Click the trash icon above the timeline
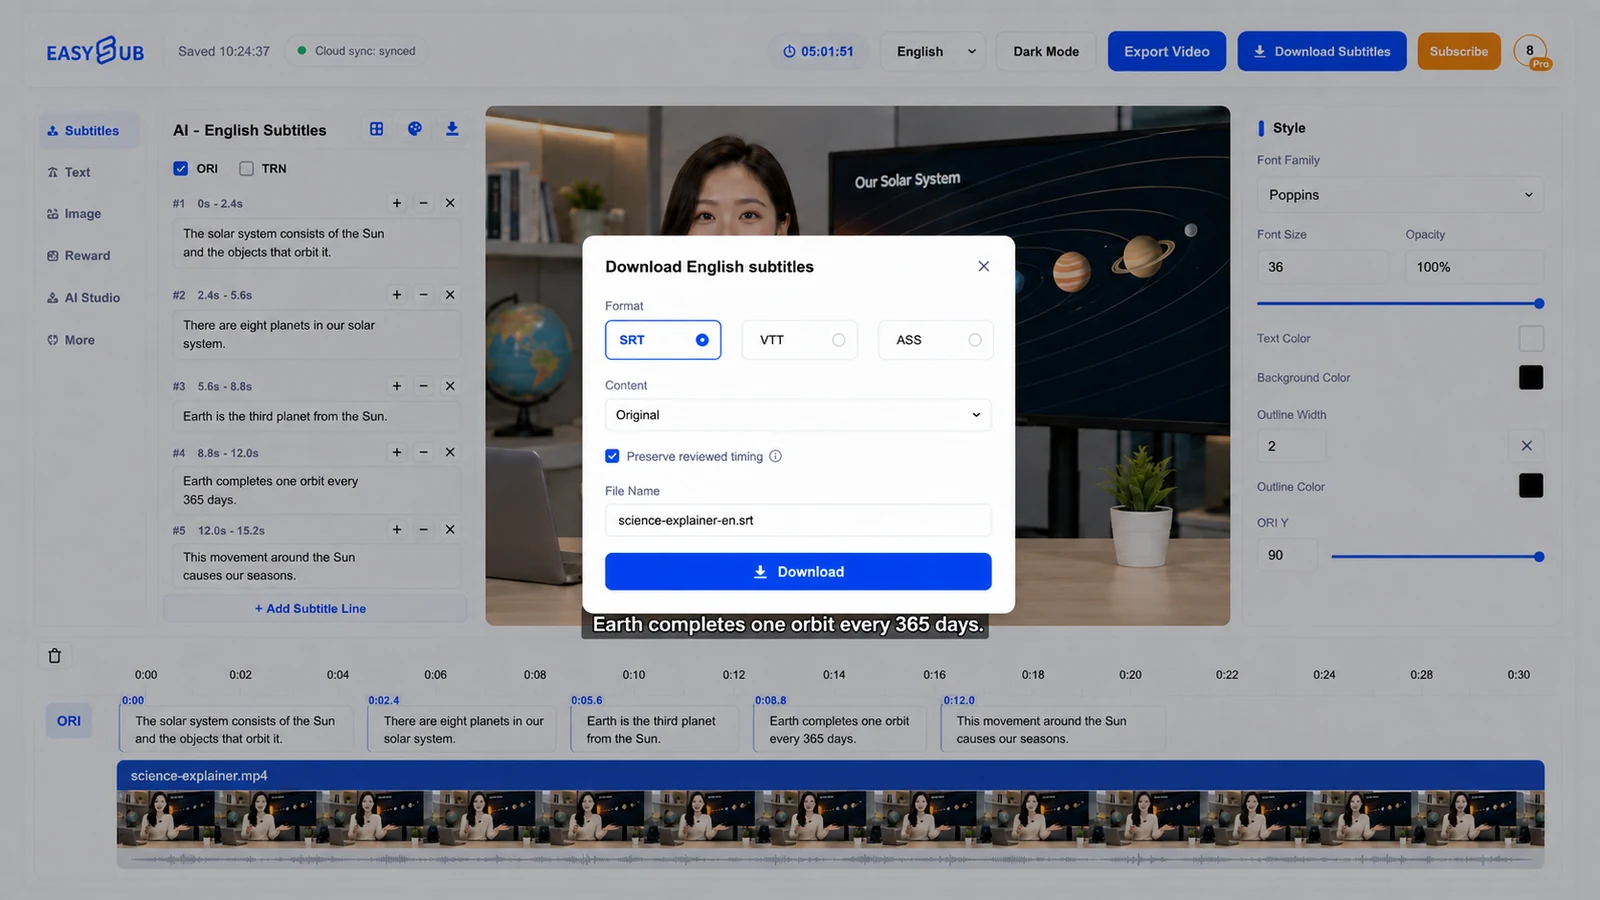1600x900 pixels. pyautogui.click(x=55, y=656)
